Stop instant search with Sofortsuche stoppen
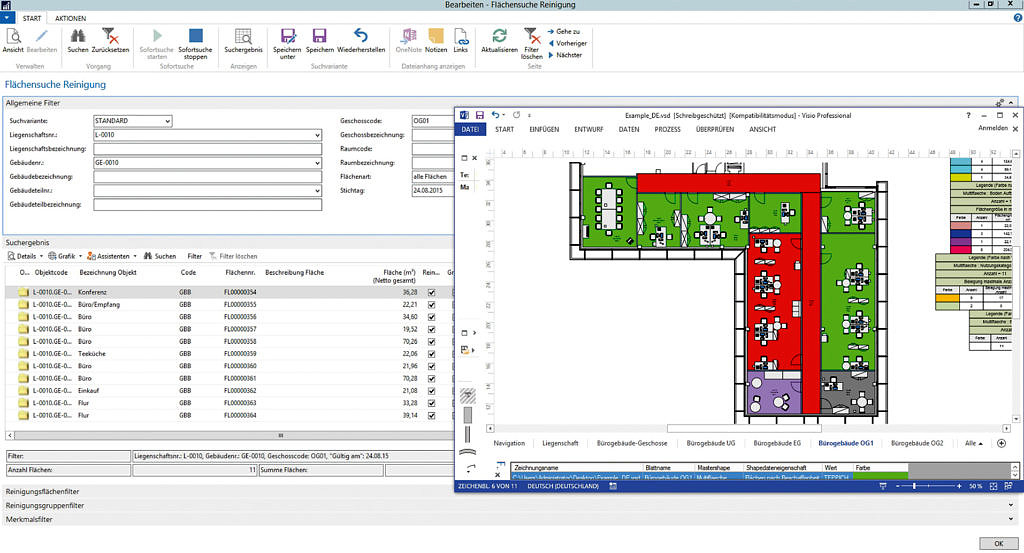This screenshot has width=1024, height=553. 195,36
